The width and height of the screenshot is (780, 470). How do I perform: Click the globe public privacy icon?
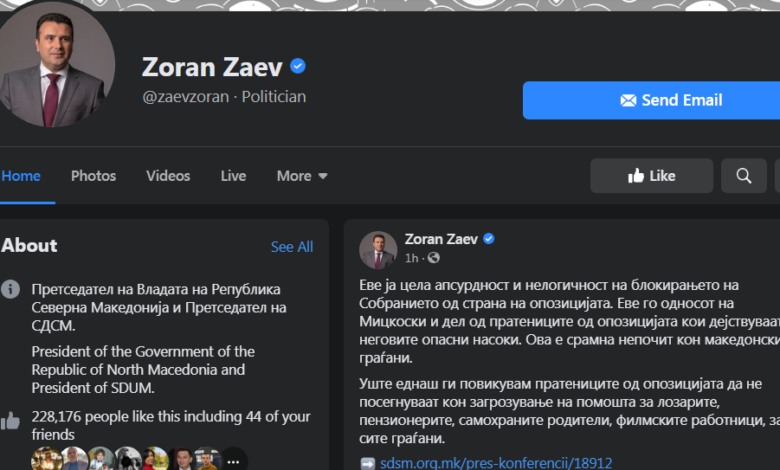pyautogui.click(x=434, y=258)
